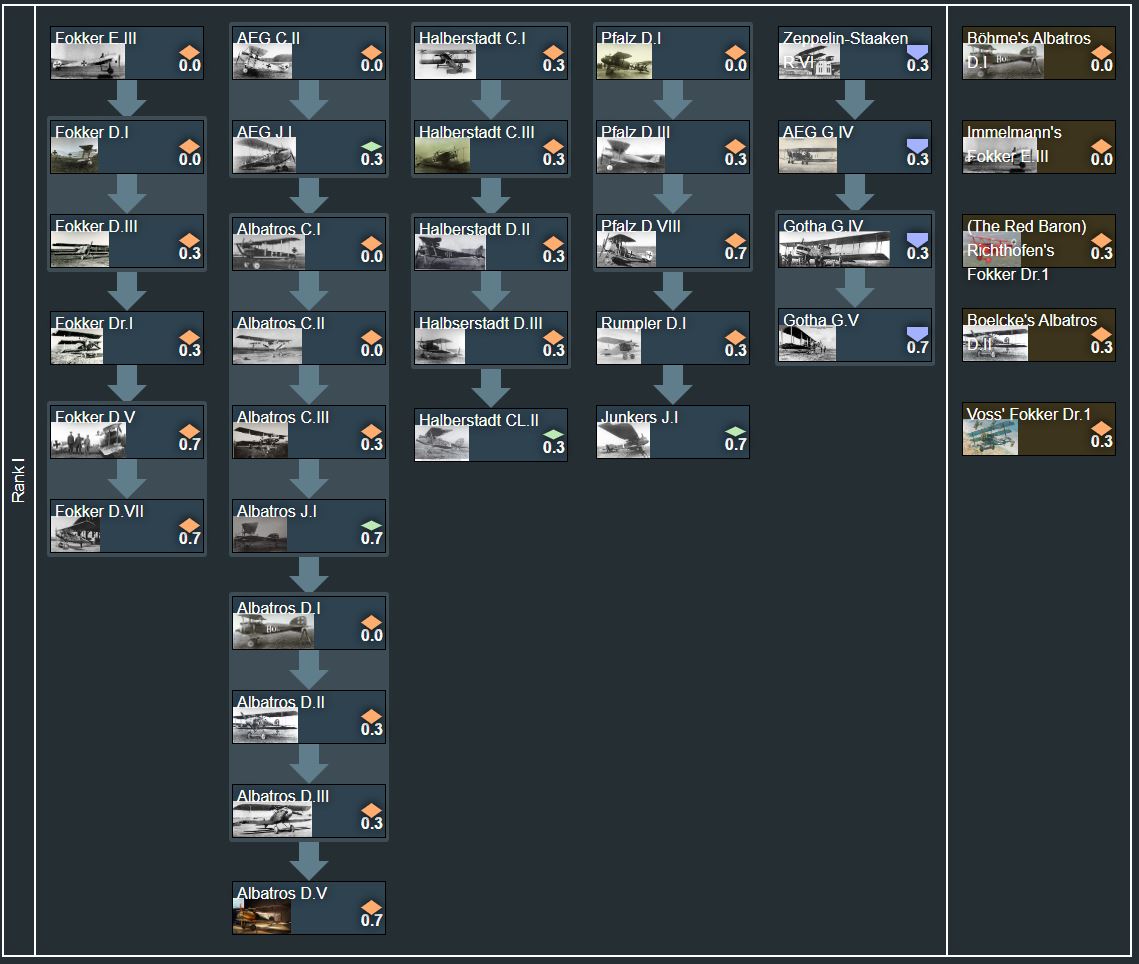Image resolution: width=1139 pixels, height=964 pixels.
Task: Click the 0.7 rating on Fokker D.V
Action: 190,445
